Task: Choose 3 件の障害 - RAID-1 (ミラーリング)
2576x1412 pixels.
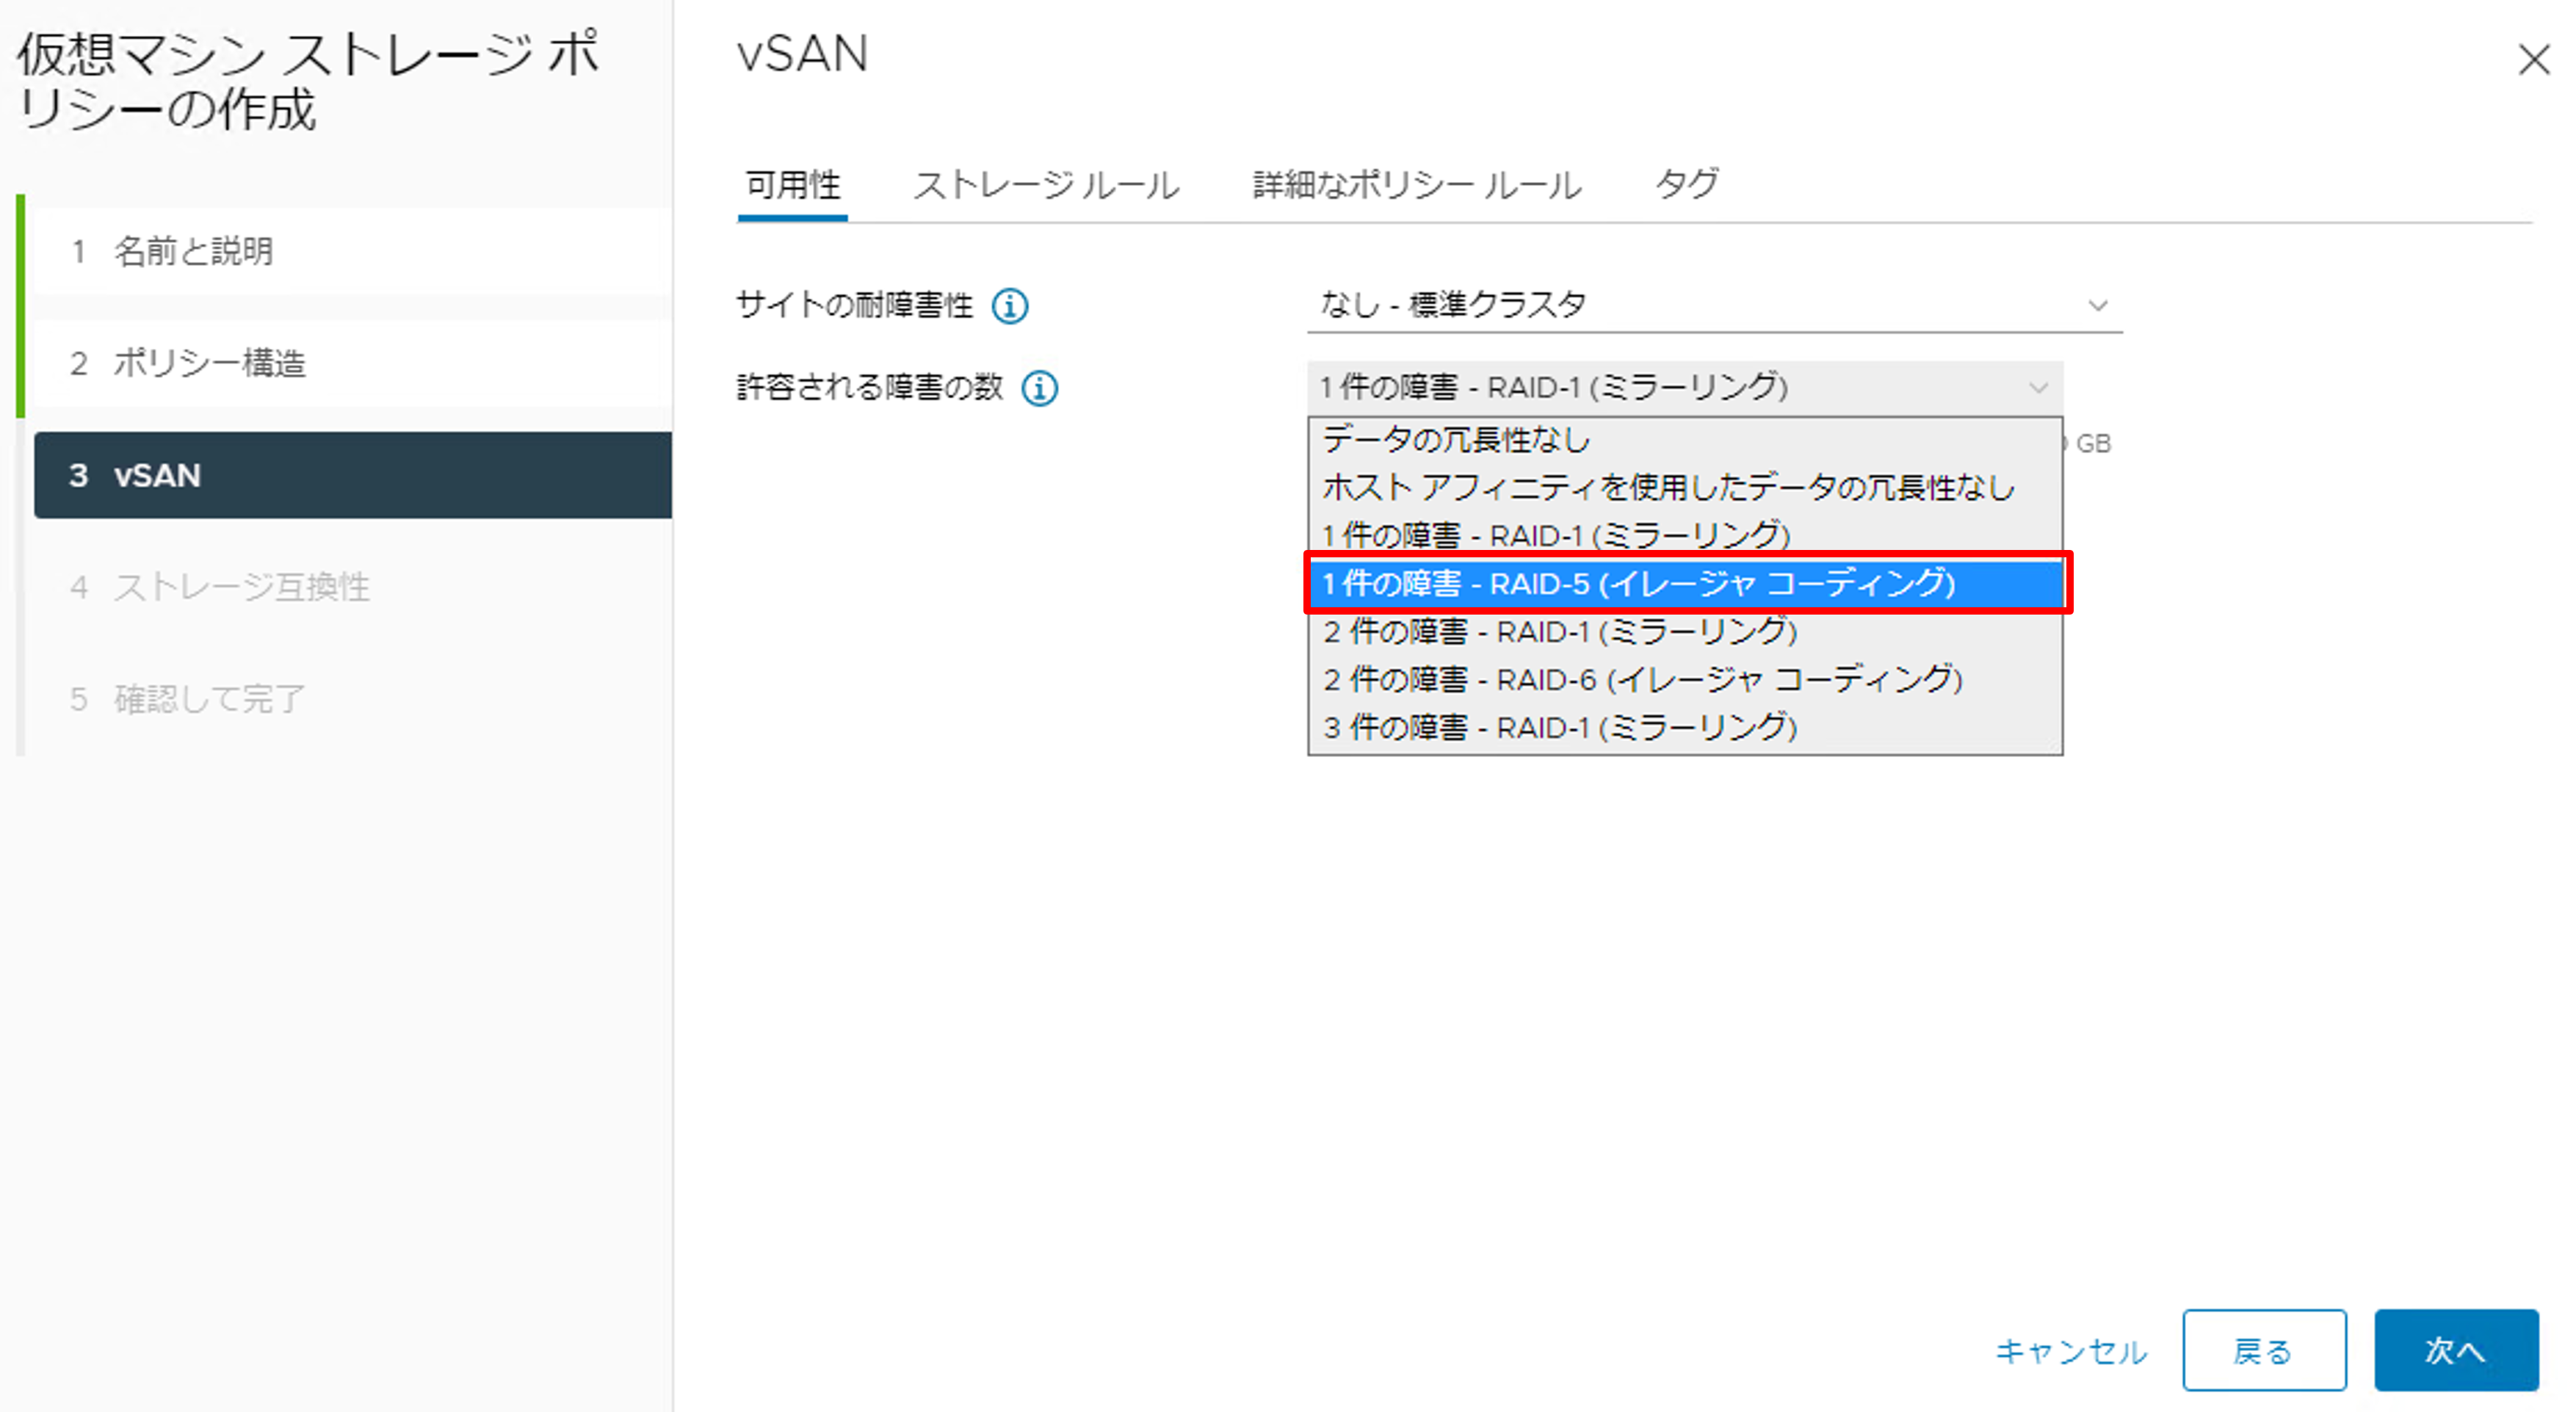Action: [x=1685, y=728]
